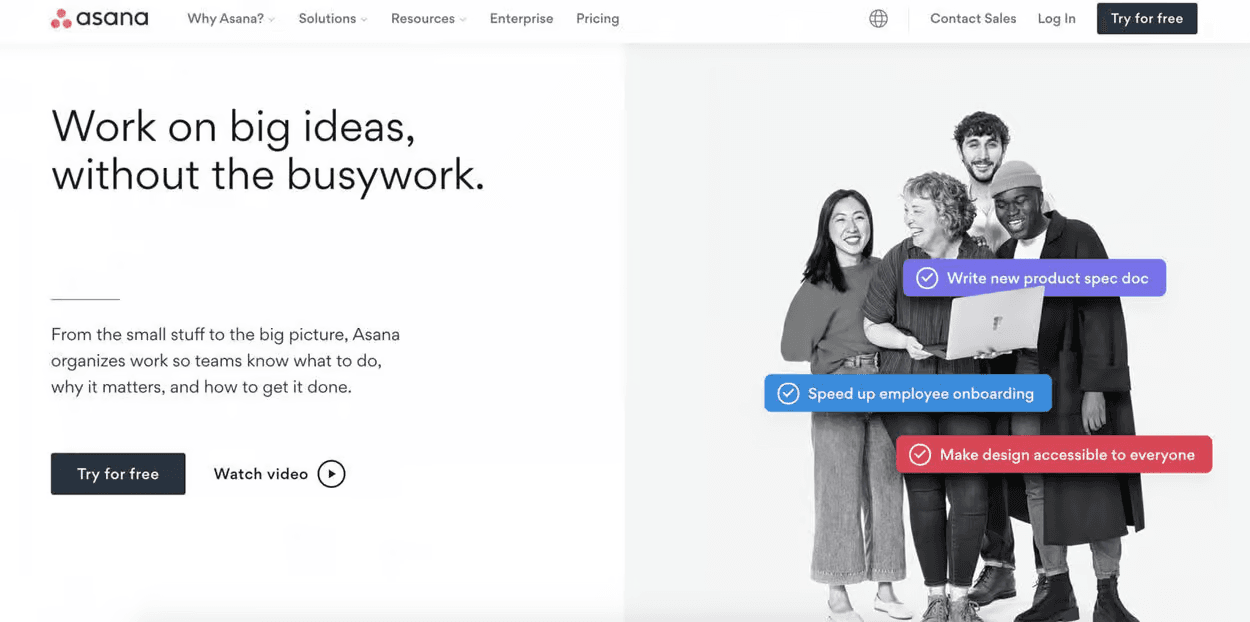
Task: Select the blue Speed up employee onboarding tag
Action: [x=920, y=394]
